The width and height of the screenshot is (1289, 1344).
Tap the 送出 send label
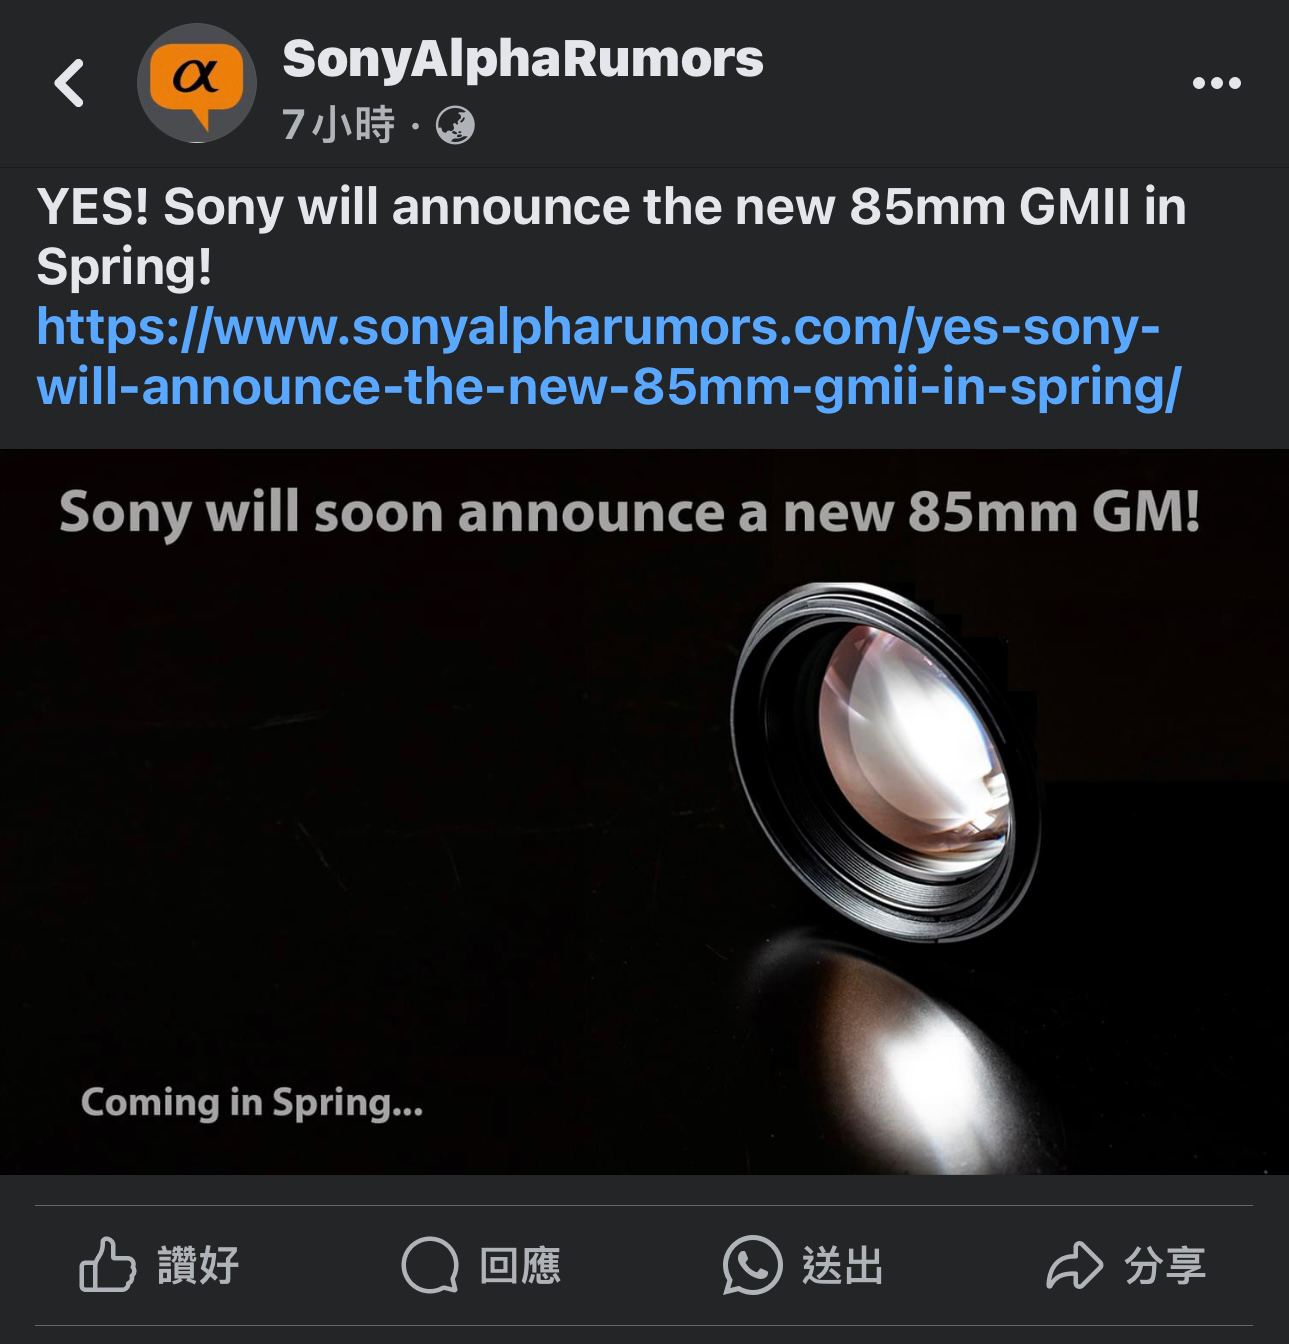click(x=843, y=1266)
